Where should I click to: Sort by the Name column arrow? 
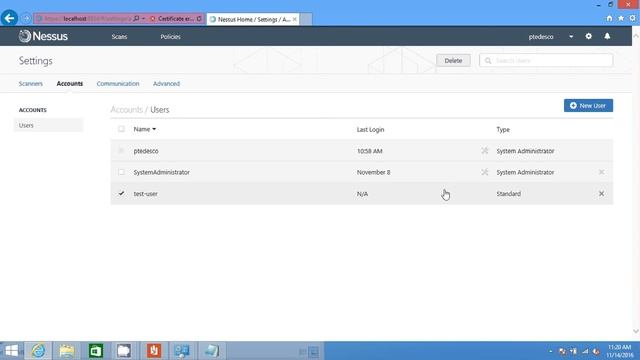pyautogui.click(x=154, y=129)
